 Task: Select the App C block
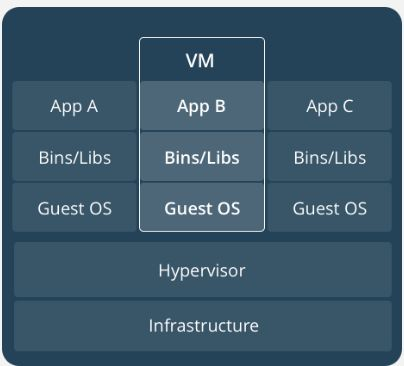tap(329, 106)
